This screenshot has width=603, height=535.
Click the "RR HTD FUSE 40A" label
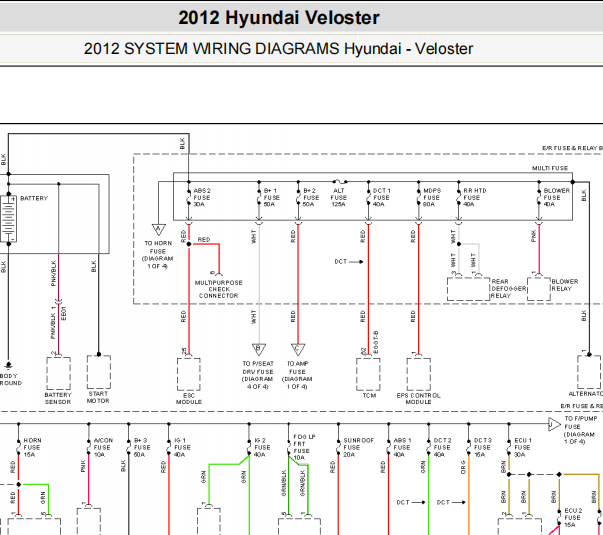(475, 197)
